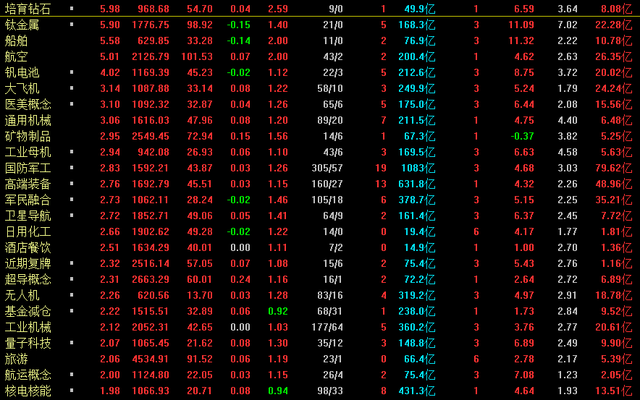Click the green 0.94 ratio for 核电核能
640x400 pixels.
coord(278,391)
